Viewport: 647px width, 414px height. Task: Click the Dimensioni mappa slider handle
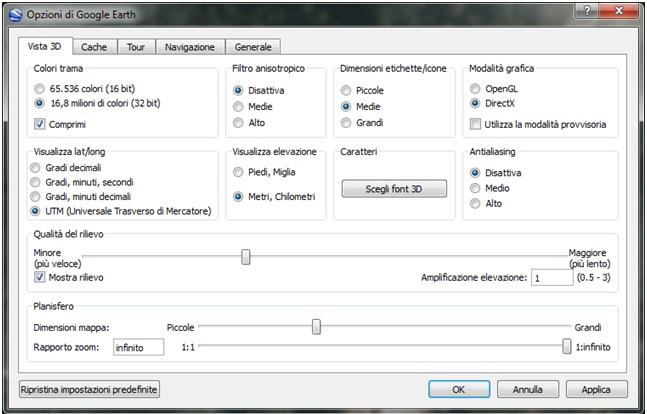(x=316, y=326)
